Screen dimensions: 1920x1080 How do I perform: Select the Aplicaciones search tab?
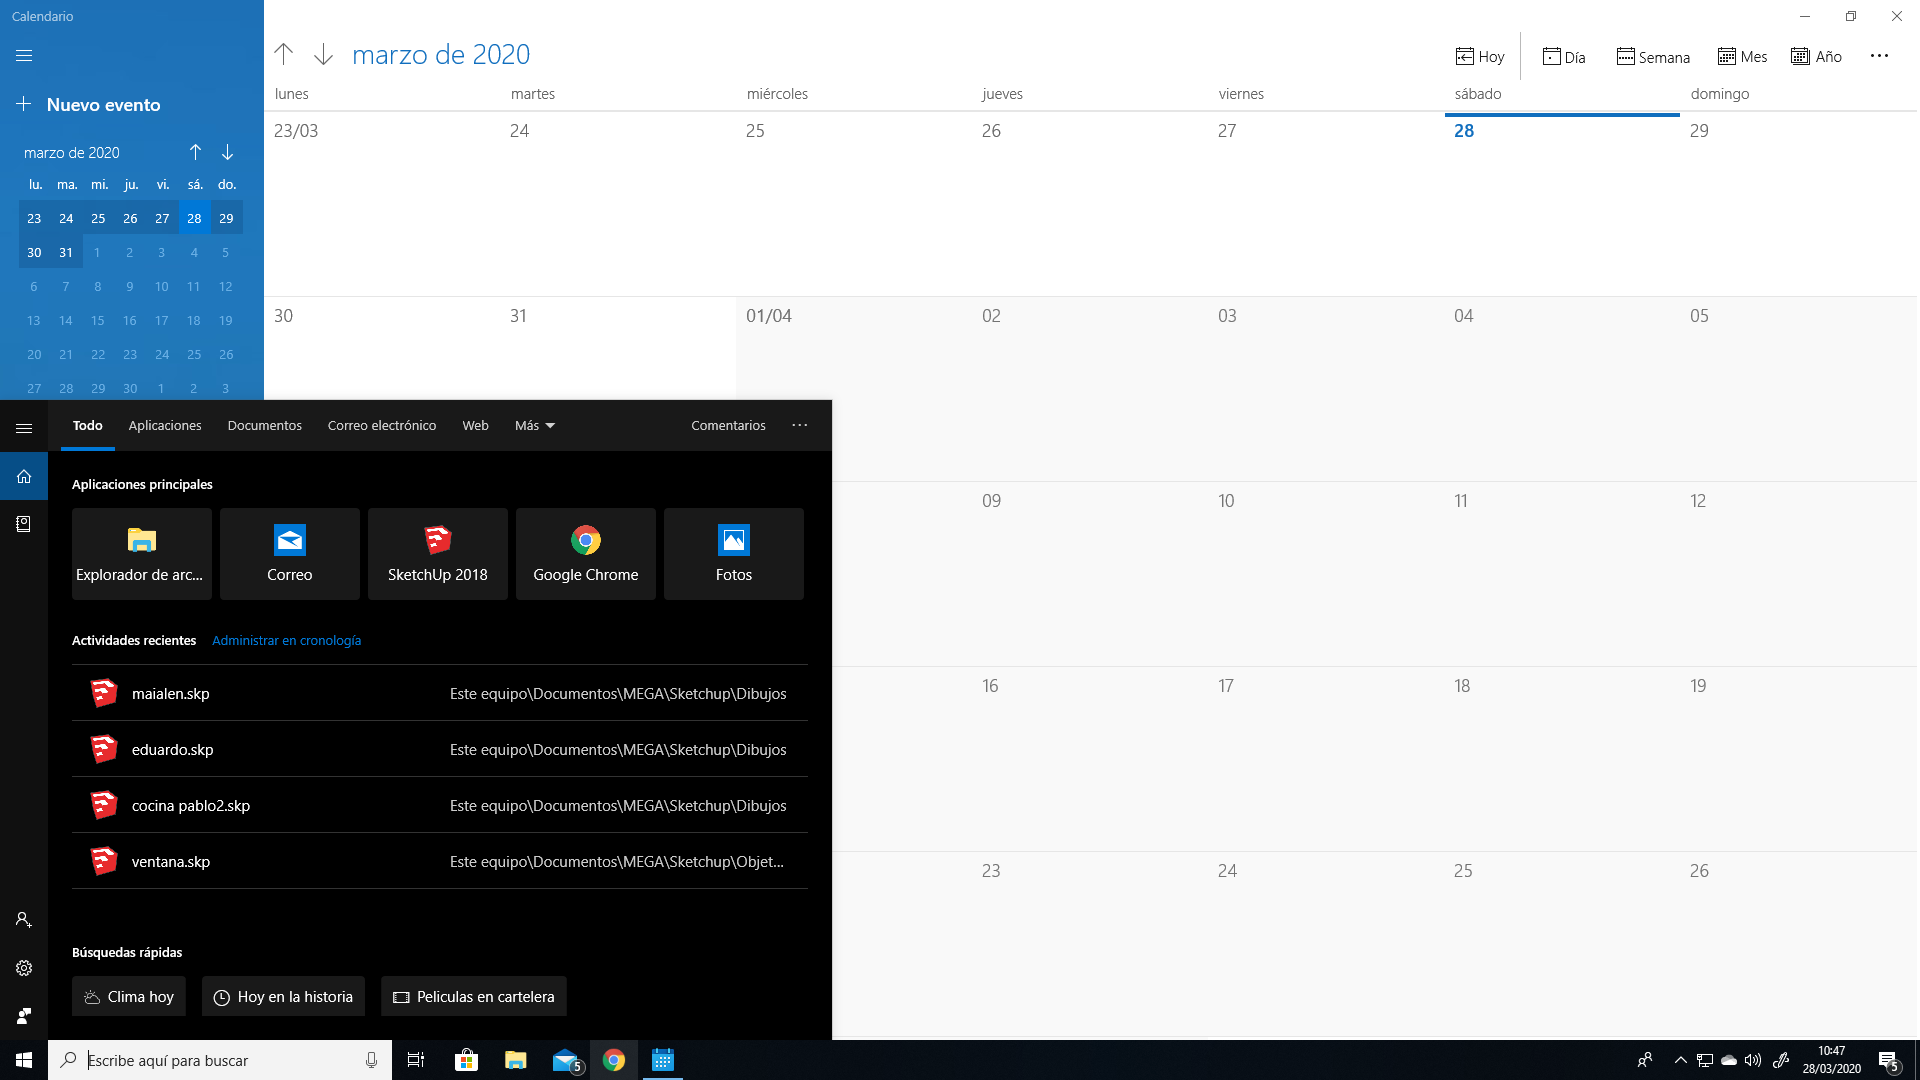(165, 425)
